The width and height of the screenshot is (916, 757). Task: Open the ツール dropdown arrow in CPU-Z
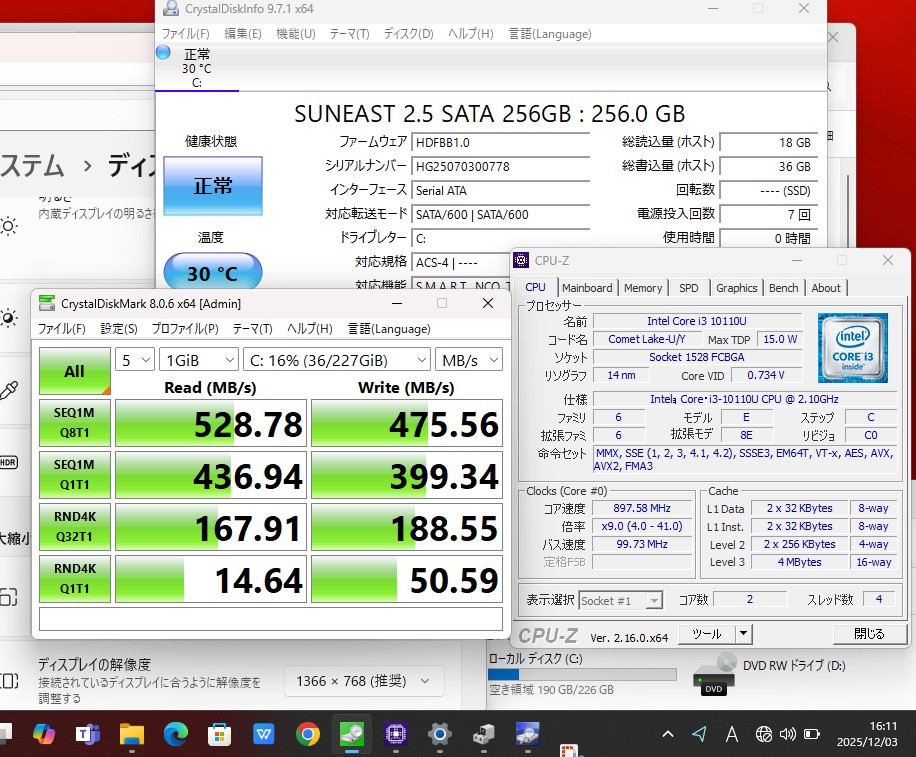(x=742, y=633)
